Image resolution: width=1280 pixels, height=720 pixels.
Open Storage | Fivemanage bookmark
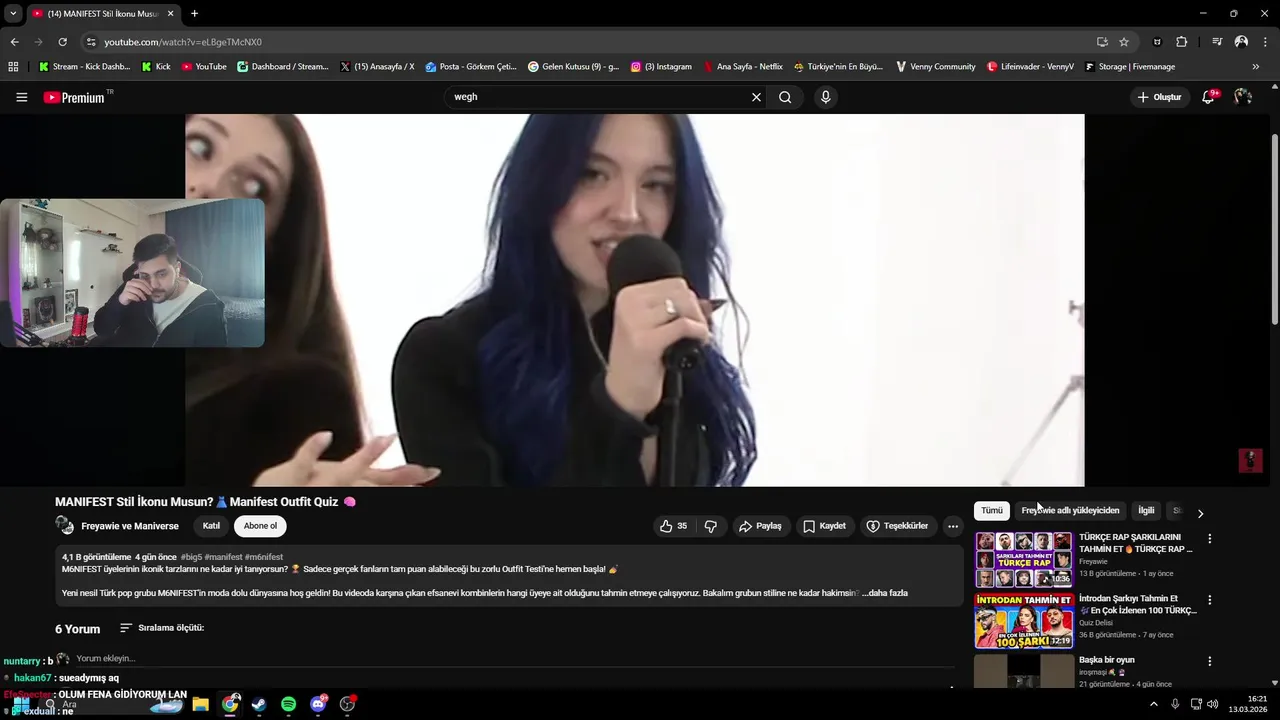click(x=1129, y=67)
